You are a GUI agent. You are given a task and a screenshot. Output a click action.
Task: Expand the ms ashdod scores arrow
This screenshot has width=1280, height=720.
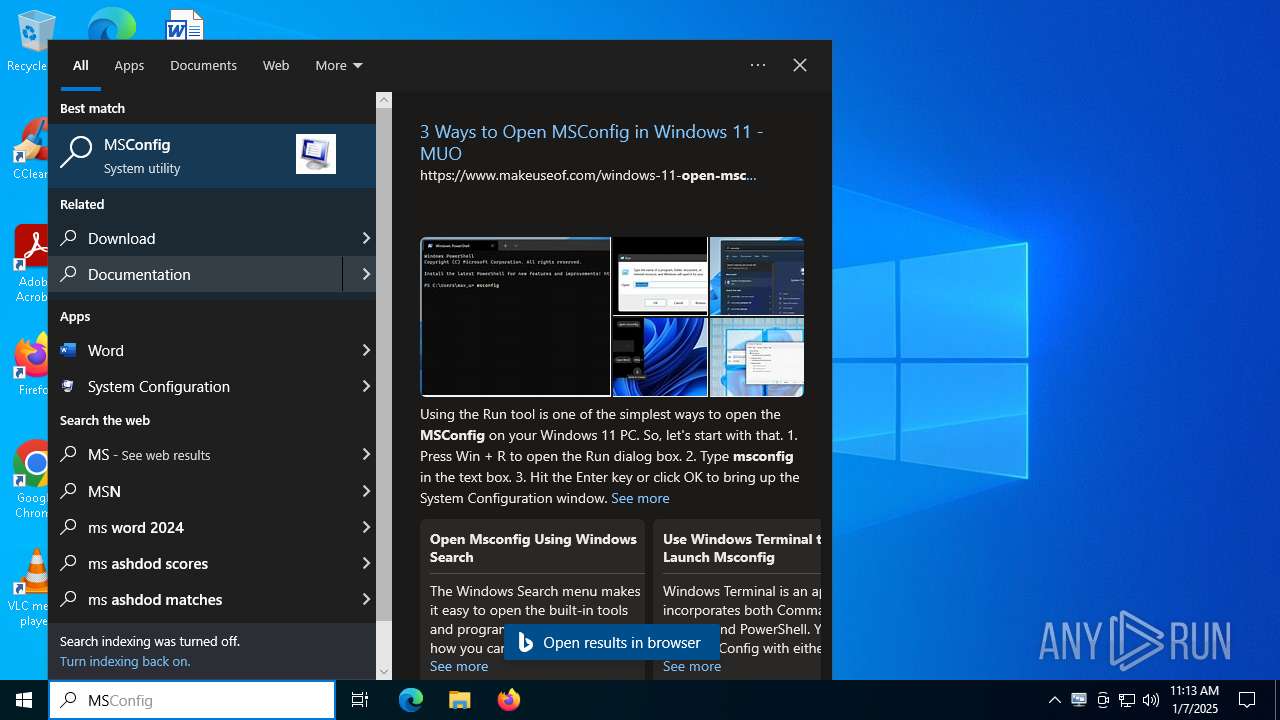pyautogui.click(x=366, y=564)
